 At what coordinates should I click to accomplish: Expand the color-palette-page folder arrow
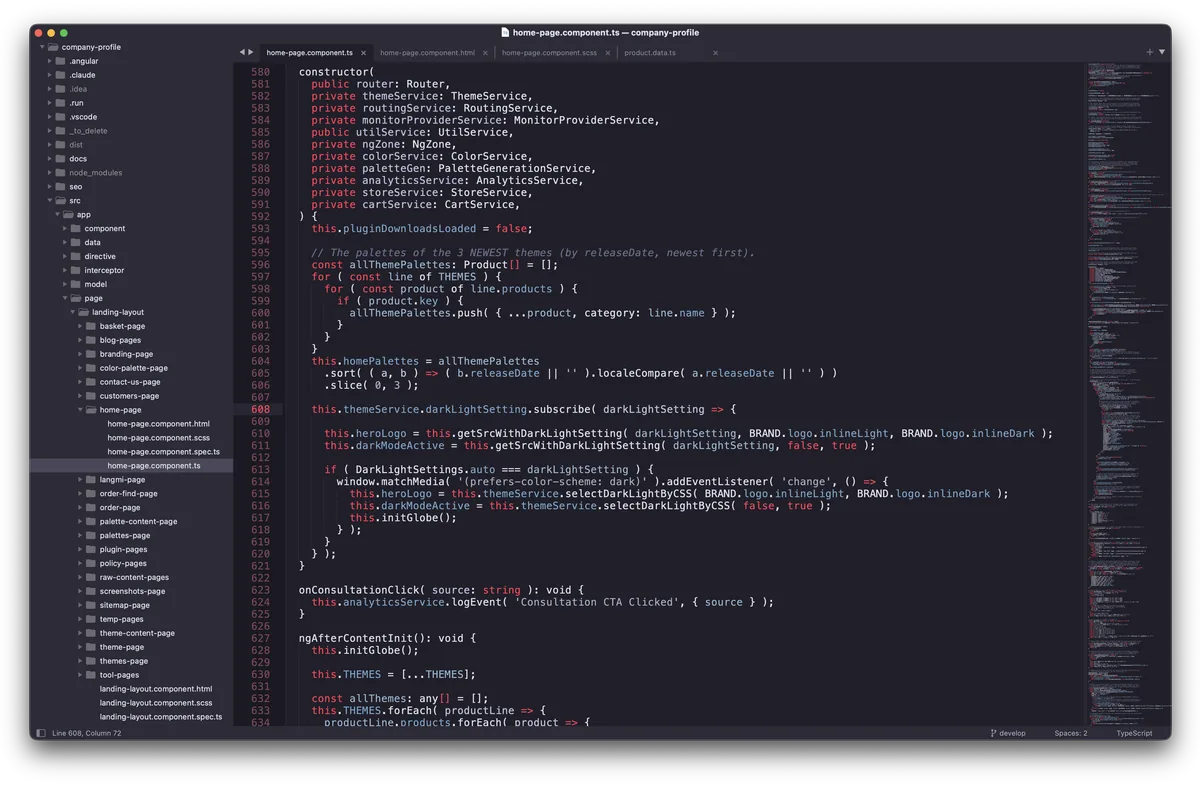pos(80,368)
